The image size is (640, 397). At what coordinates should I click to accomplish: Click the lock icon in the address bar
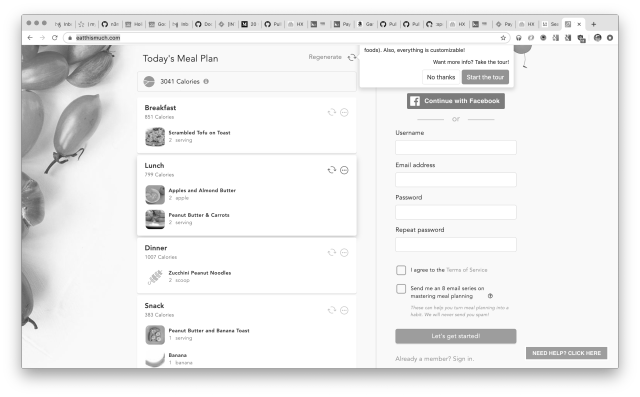pos(70,38)
